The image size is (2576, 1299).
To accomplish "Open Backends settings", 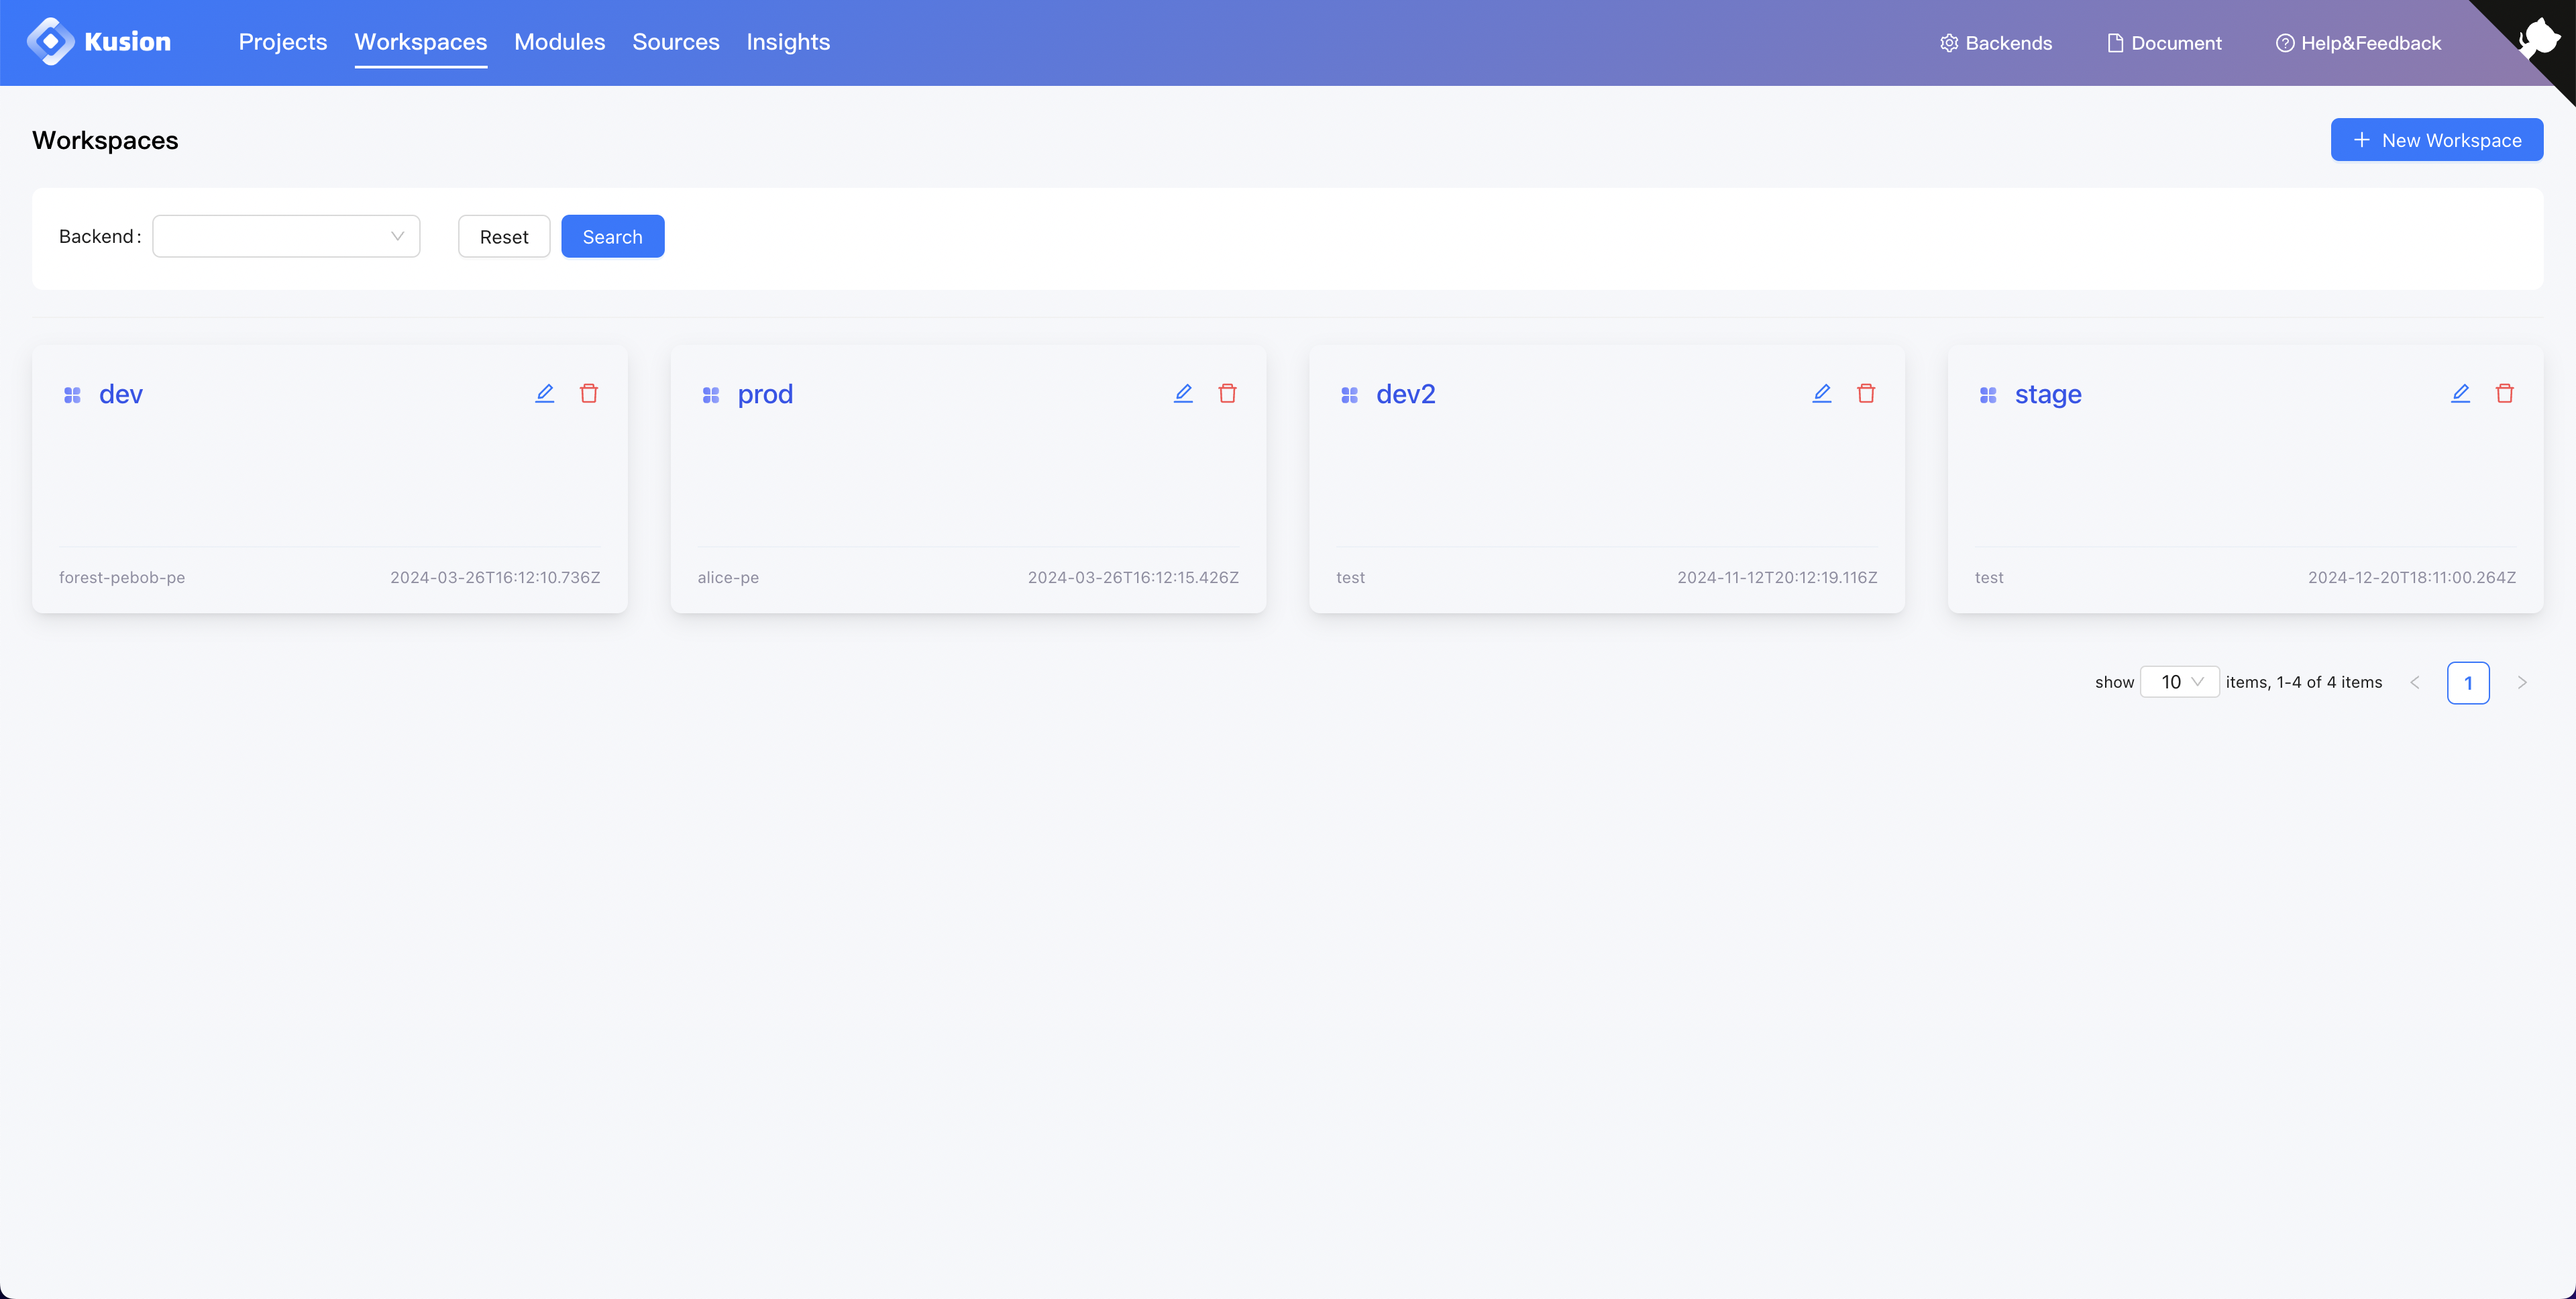I will coord(1995,43).
